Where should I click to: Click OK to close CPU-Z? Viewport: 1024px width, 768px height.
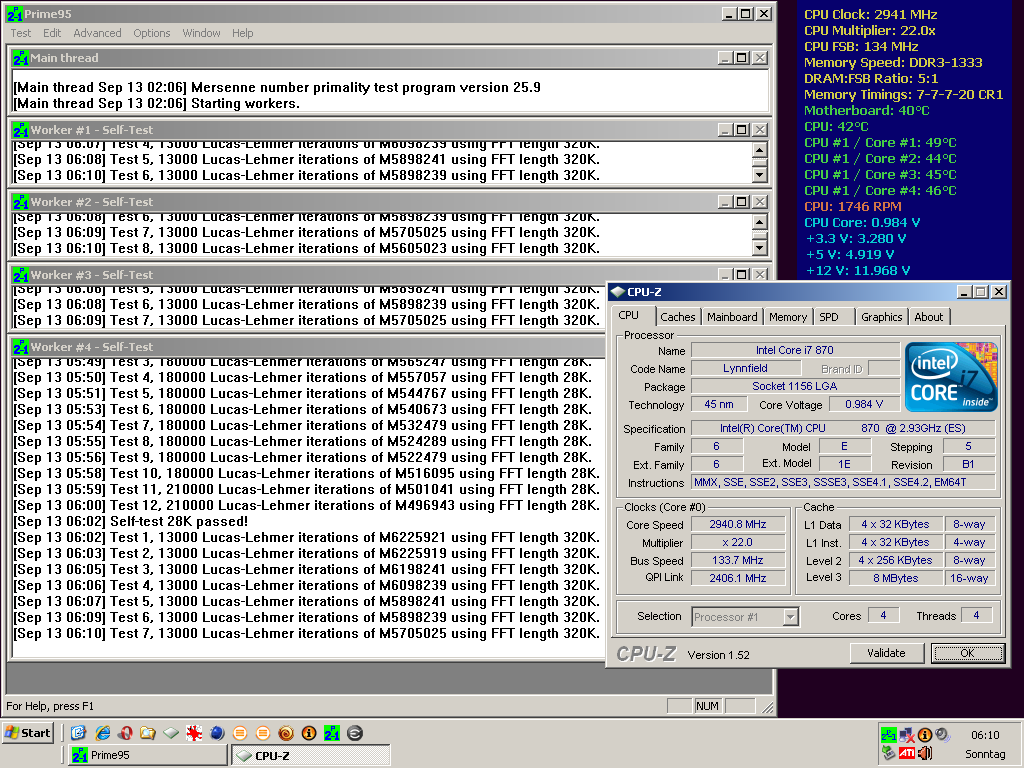(967, 653)
